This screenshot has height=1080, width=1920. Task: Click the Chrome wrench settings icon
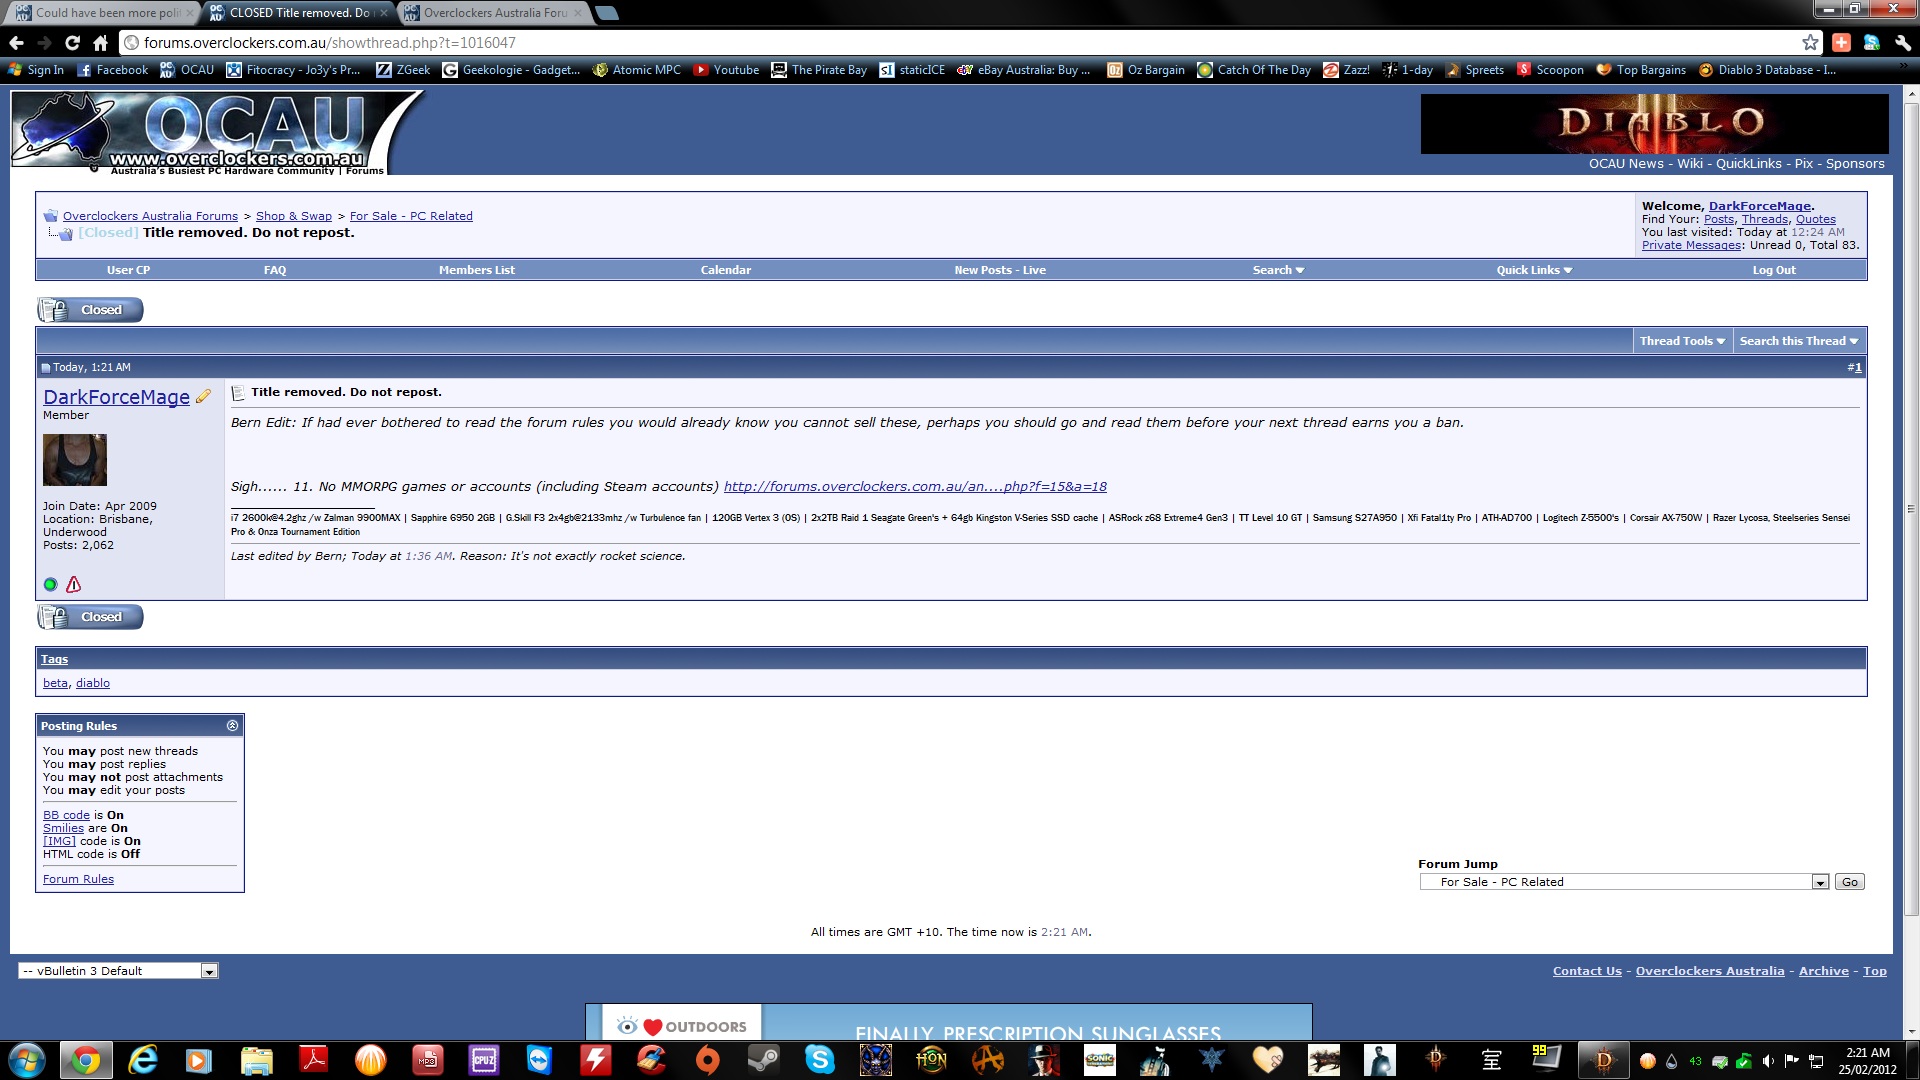pos(1902,42)
